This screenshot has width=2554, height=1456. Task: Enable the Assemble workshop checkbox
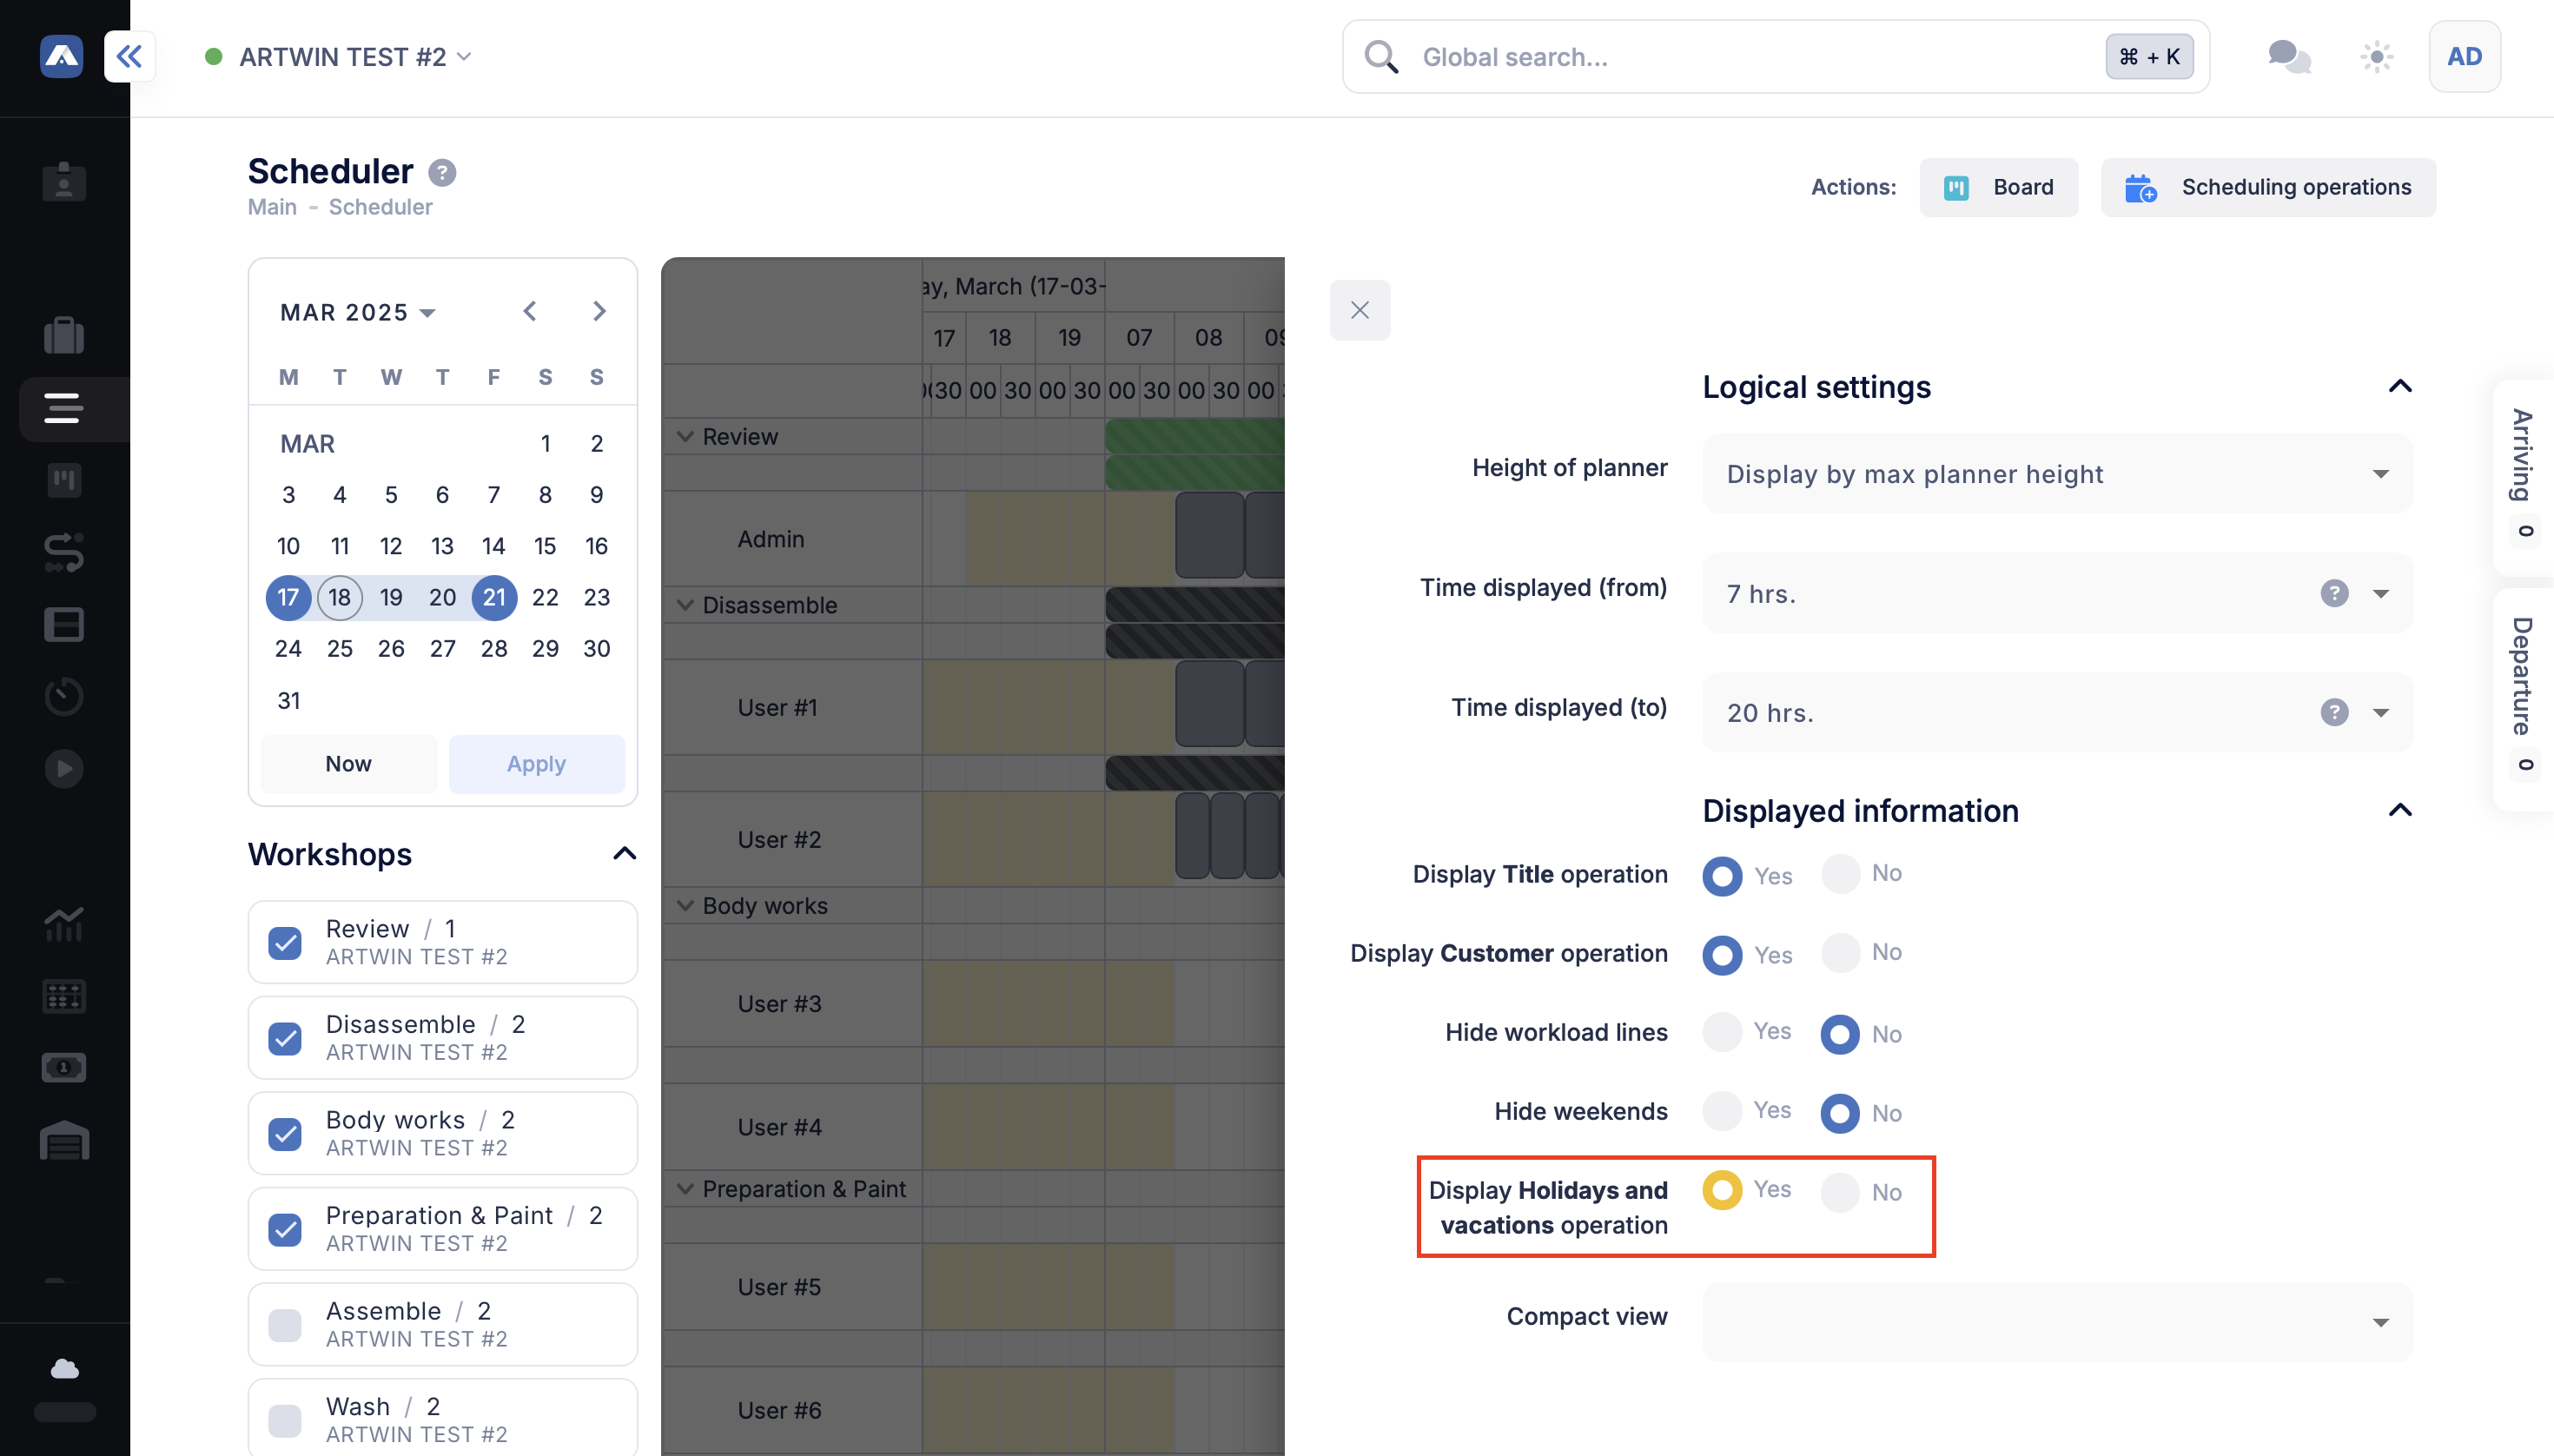(x=285, y=1324)
